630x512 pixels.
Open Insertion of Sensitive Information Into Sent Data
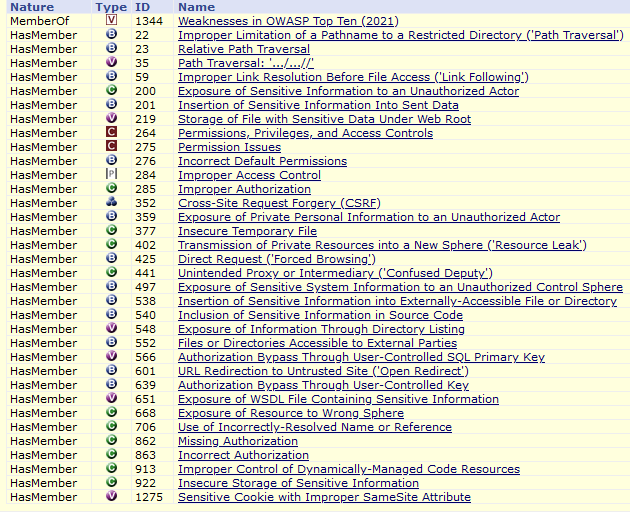(x=318, y=105)
